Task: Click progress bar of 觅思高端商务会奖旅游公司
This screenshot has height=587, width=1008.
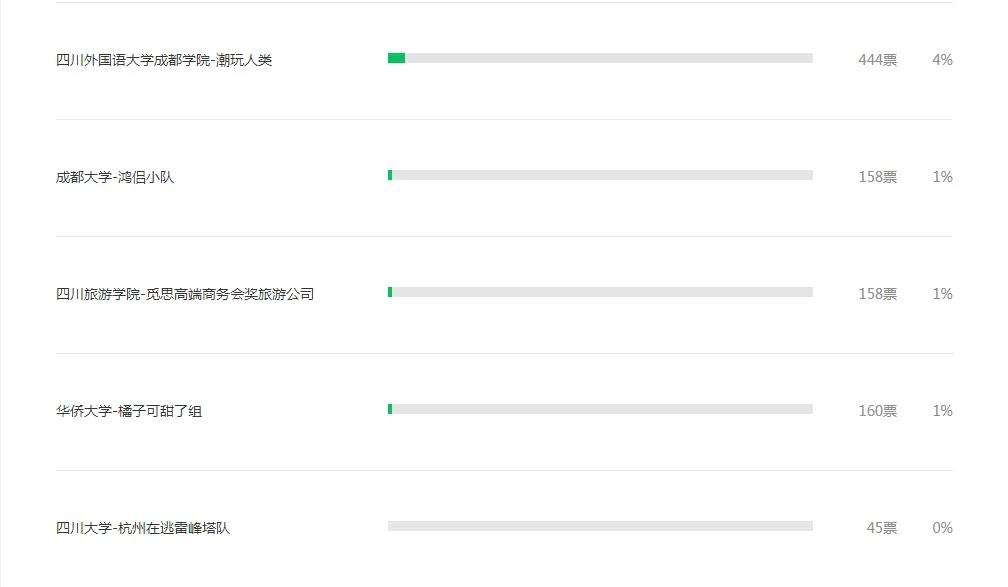Action: click(600, 292)
